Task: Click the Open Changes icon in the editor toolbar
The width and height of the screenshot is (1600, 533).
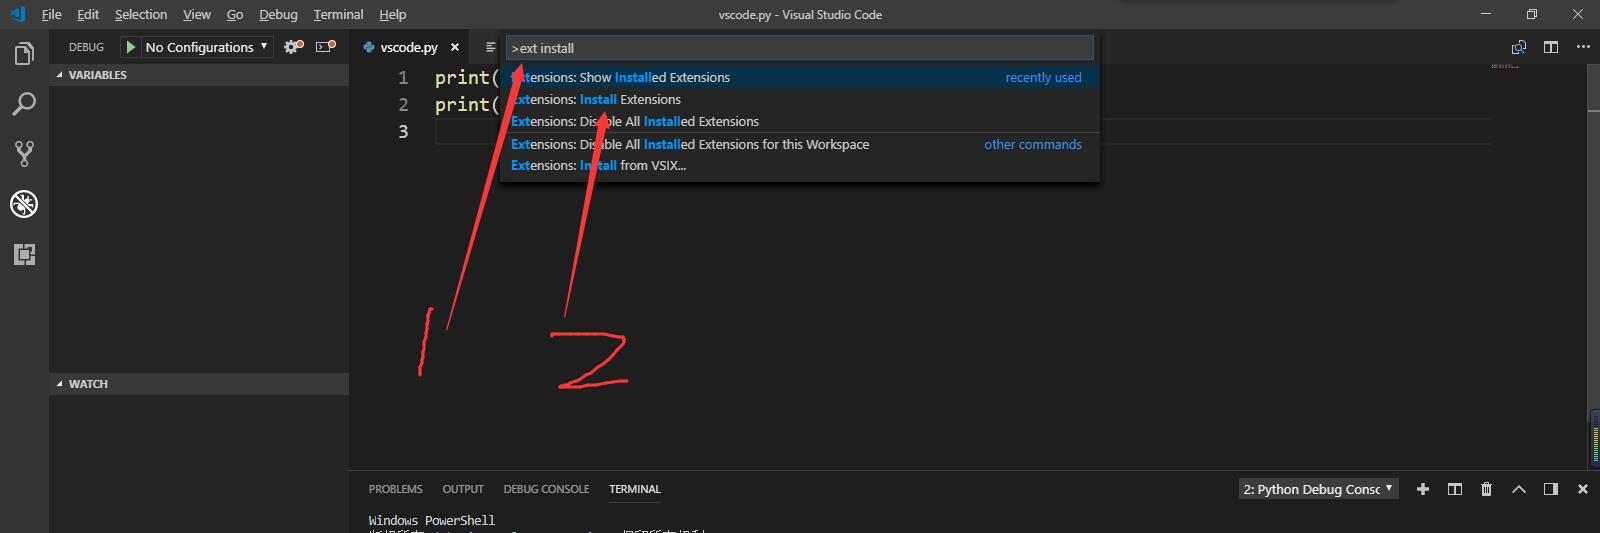Action: tap(1519, 47)
